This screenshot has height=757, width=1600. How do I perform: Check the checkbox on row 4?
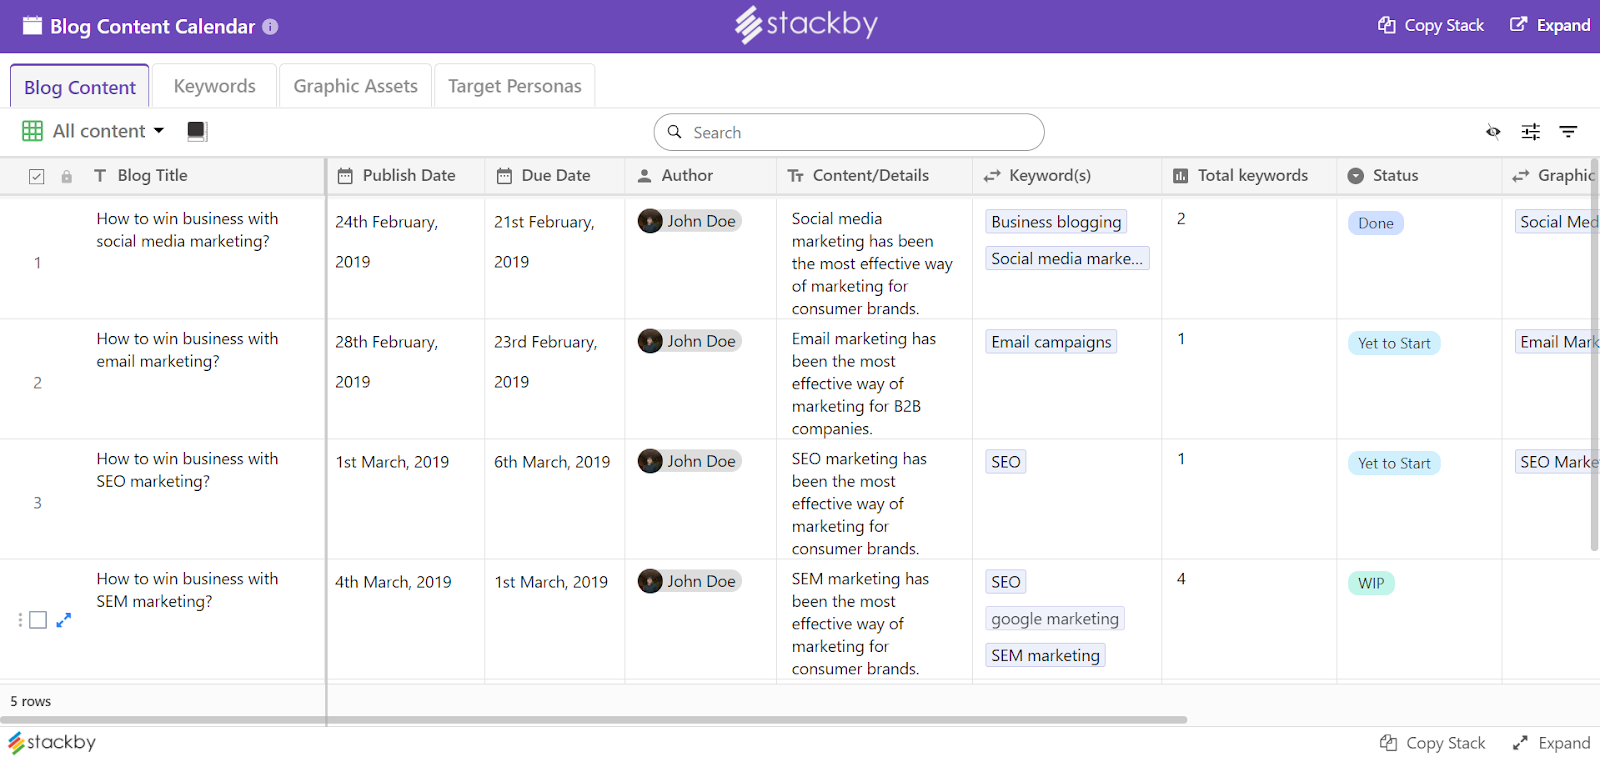pyautogui.click(x=38, y=620)
